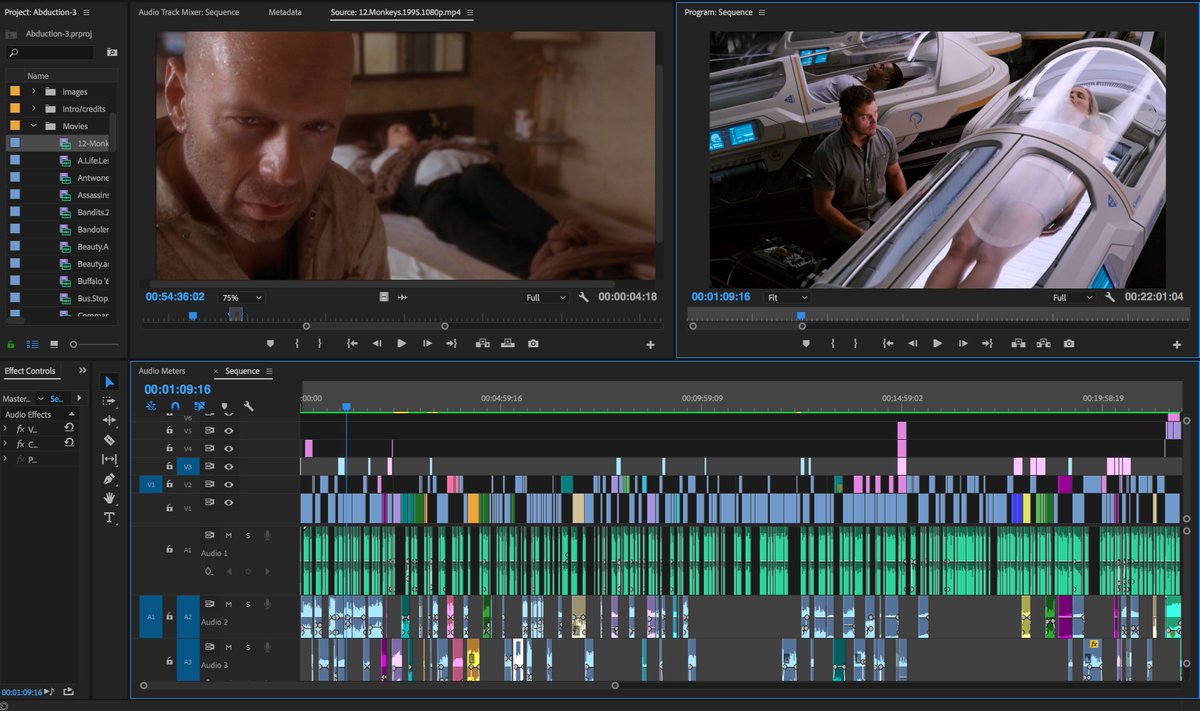Select the Slip tool

click(x=109, y=459)
